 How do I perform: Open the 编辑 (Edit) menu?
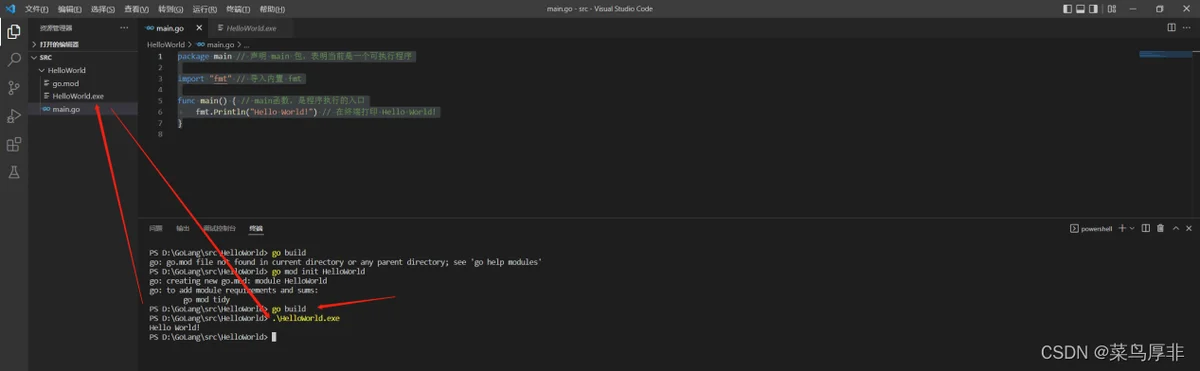point(69,8)
